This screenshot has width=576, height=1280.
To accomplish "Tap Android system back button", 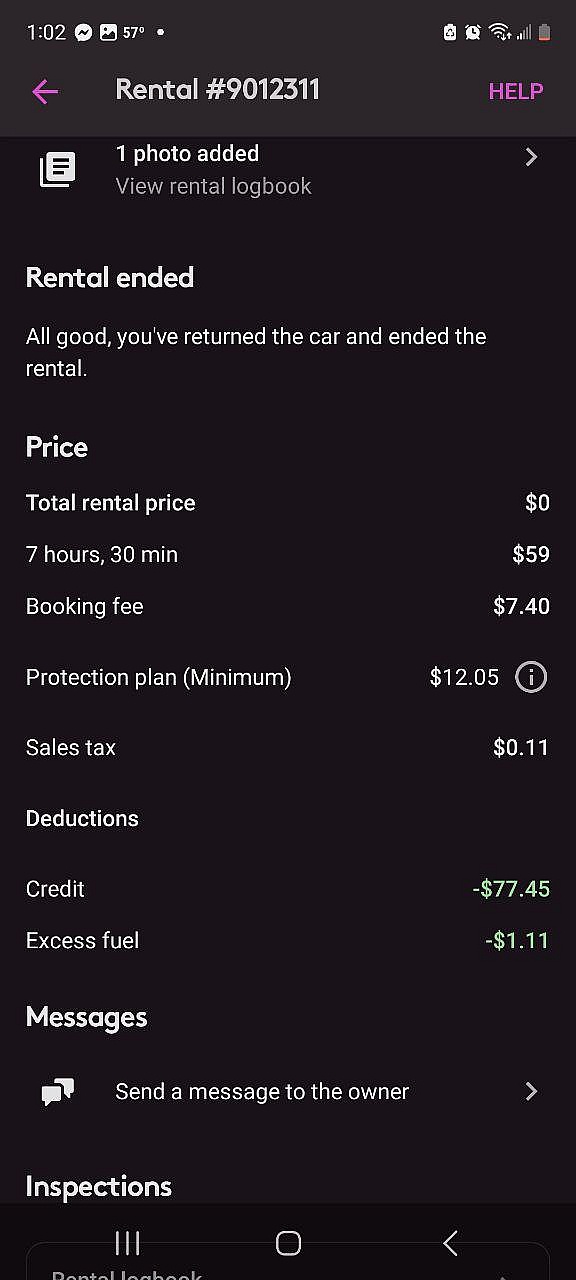I will click(x=450, y=1243).
